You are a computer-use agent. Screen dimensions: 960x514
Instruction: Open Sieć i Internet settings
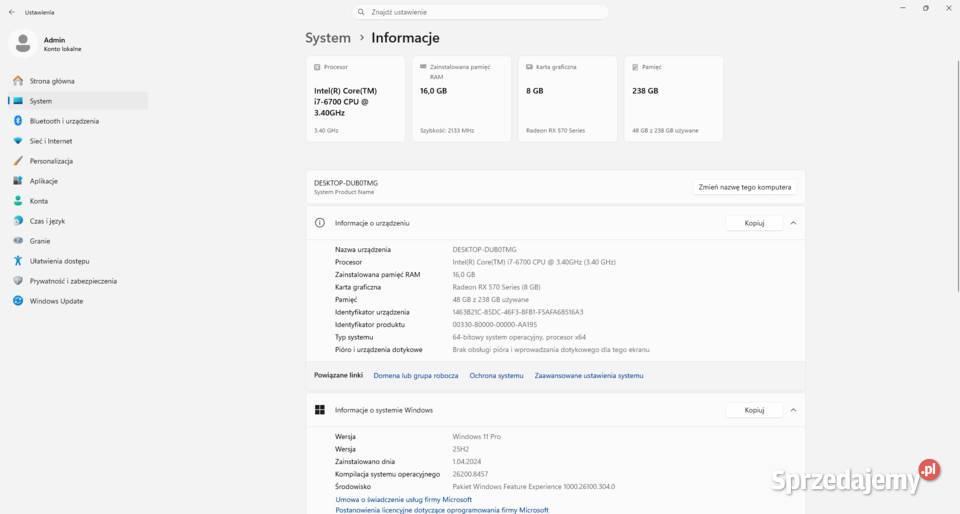78,141
